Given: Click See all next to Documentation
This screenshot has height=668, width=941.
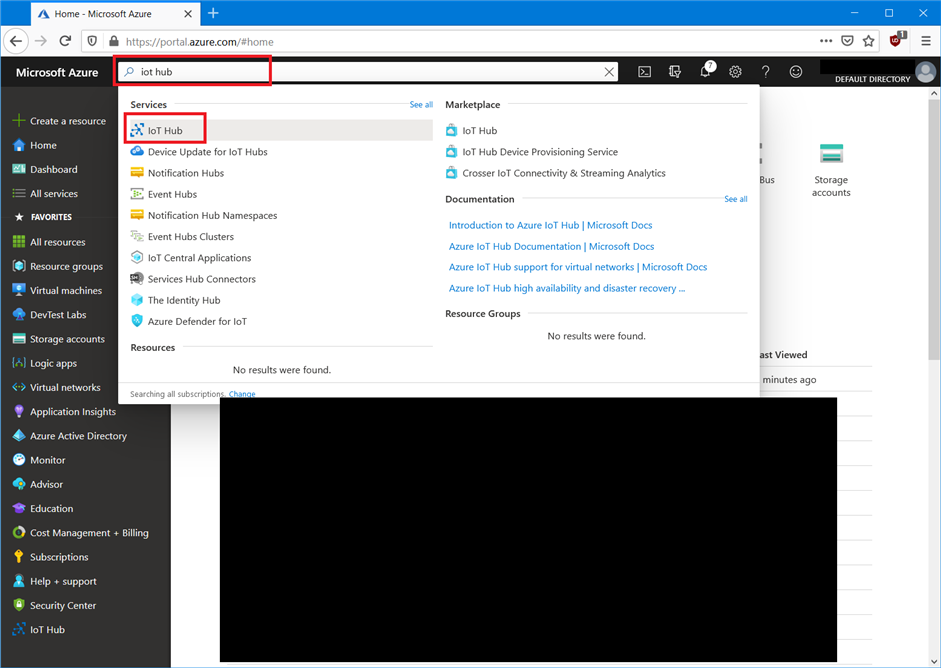Looking at the screenshot, I should tap(735, 199).
